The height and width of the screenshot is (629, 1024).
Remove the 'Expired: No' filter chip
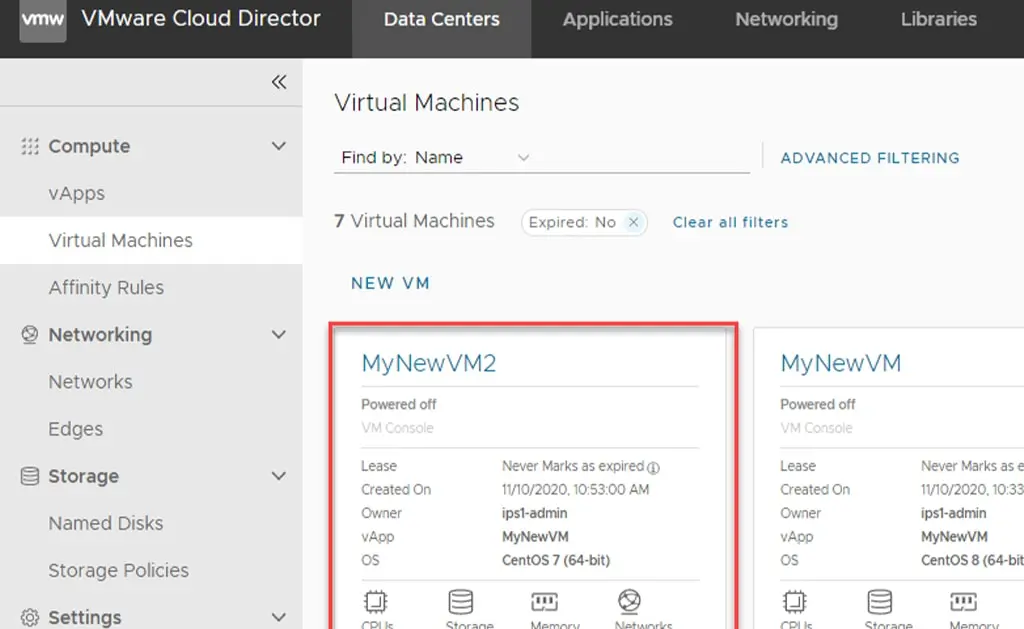point(633,222)
